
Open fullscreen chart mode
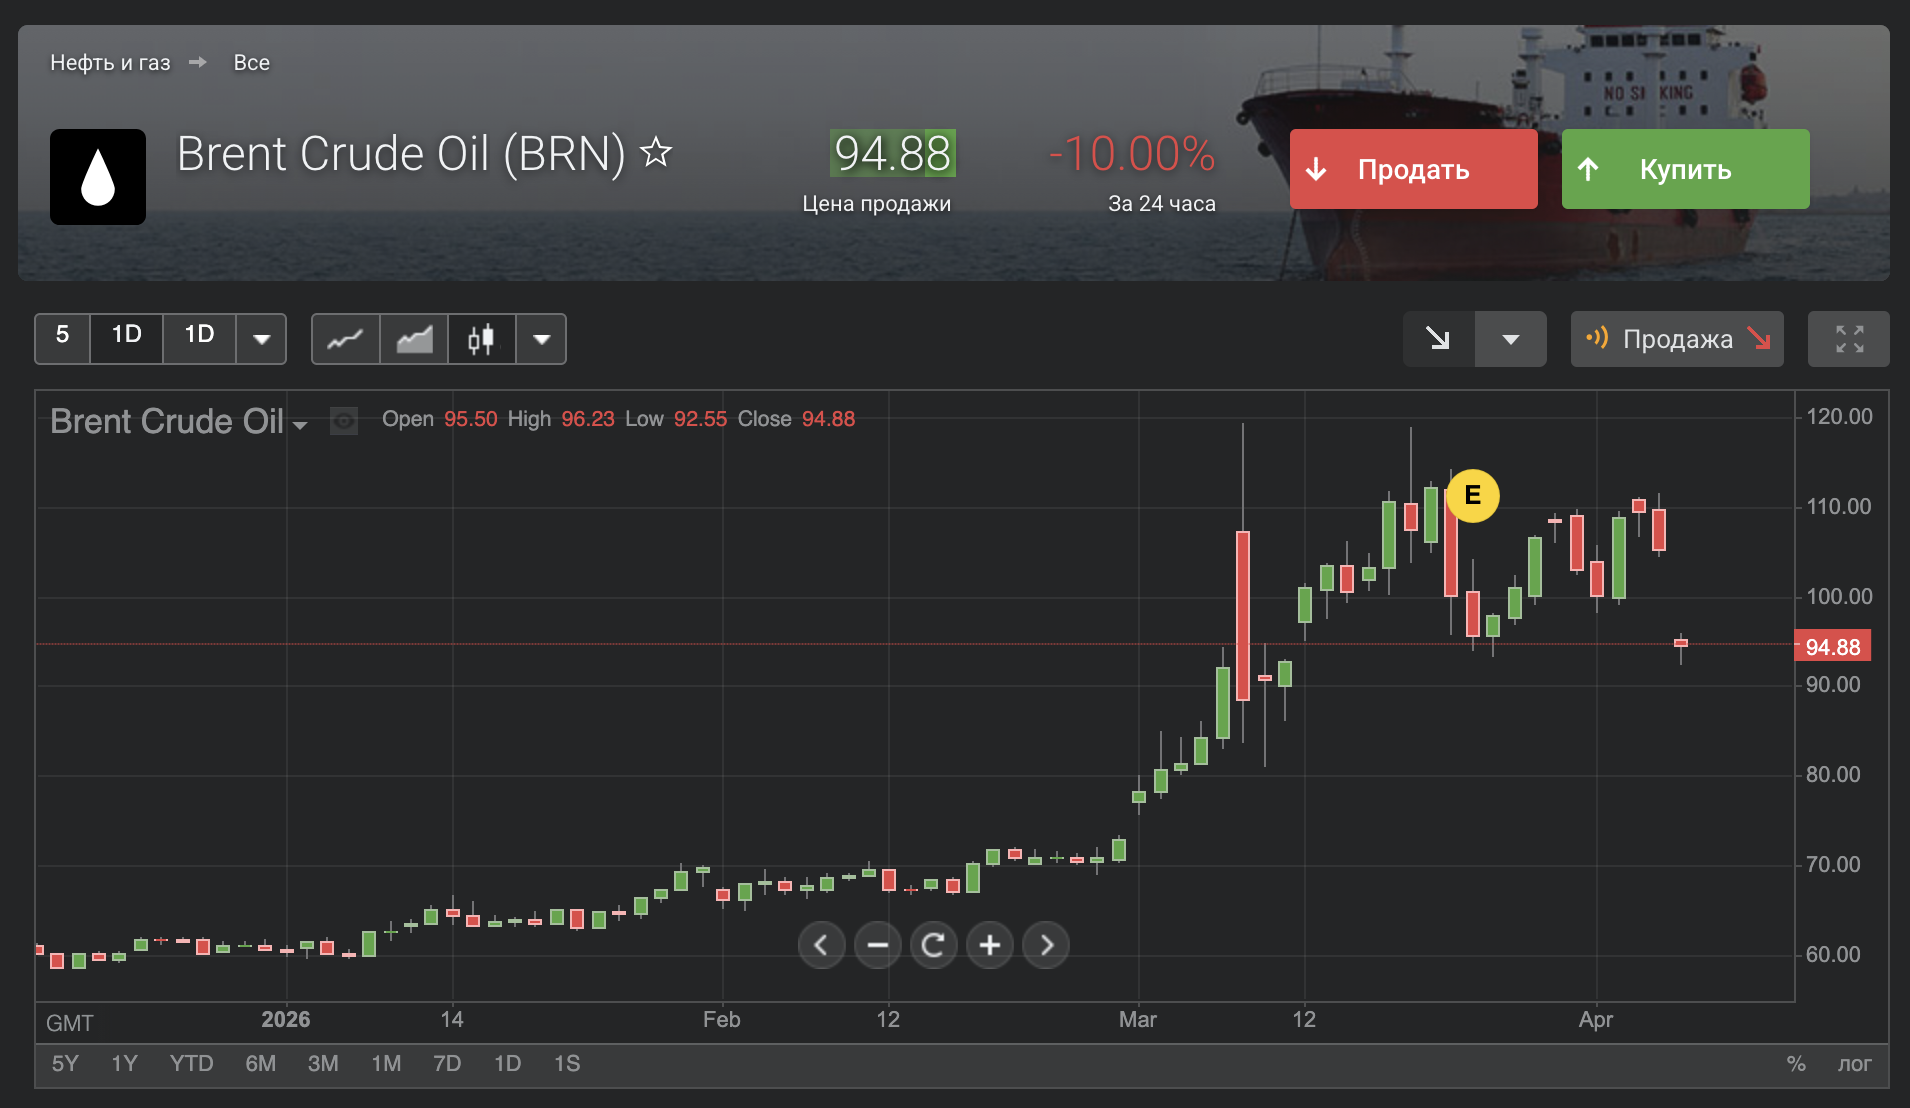tap(1848, 339)
